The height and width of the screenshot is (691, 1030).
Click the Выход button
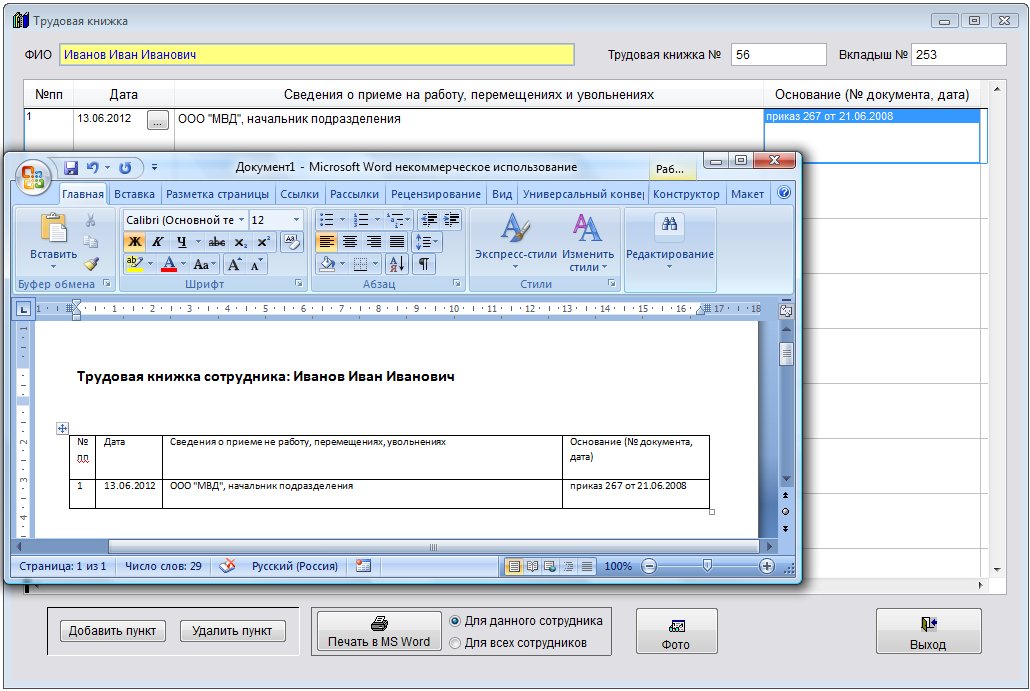928,631
